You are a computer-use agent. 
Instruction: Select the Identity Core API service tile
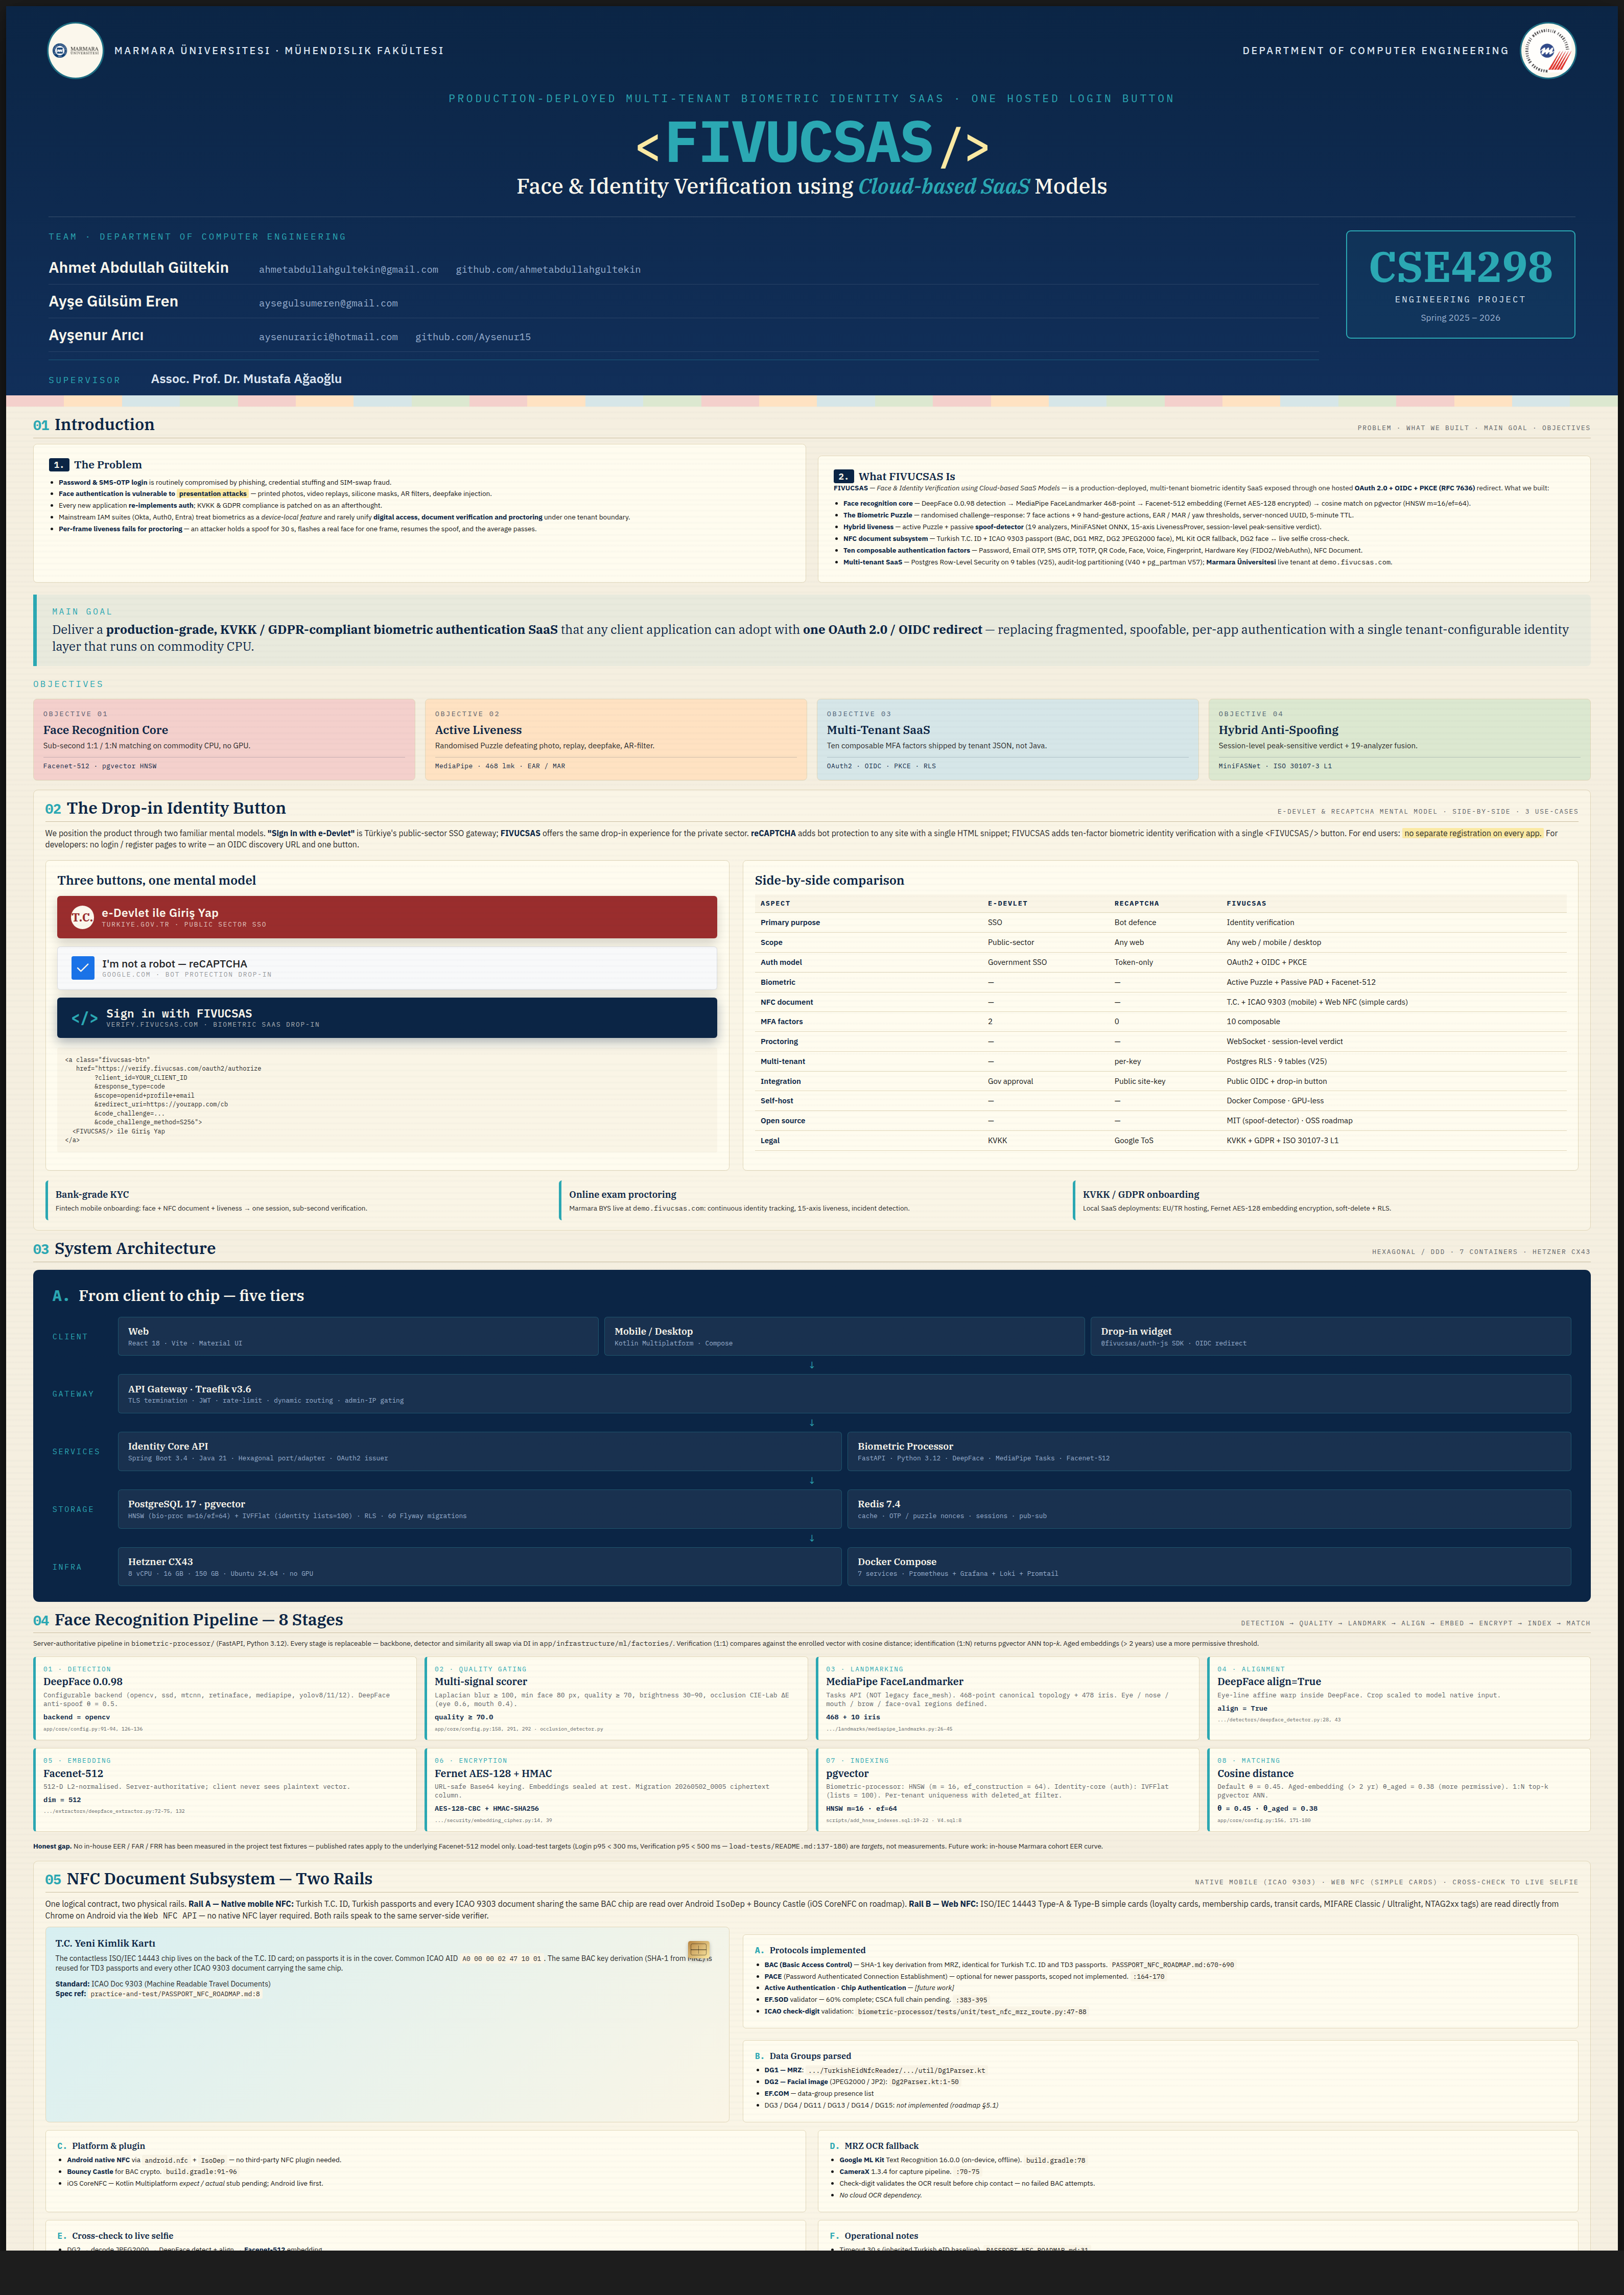pyautogui.click(x=479, y=1451)
